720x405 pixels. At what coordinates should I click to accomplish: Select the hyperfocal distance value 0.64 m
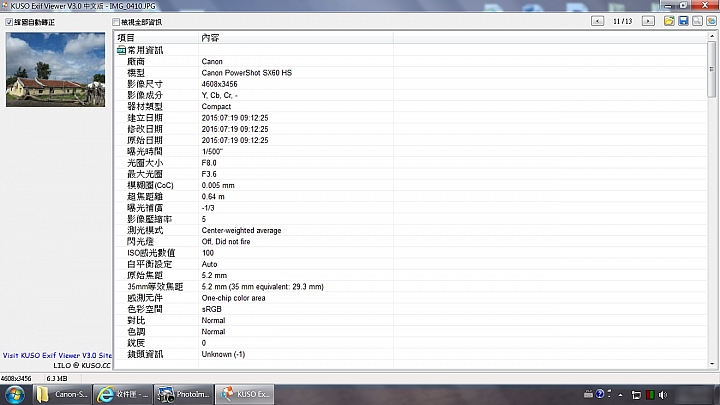click(213, 197)
